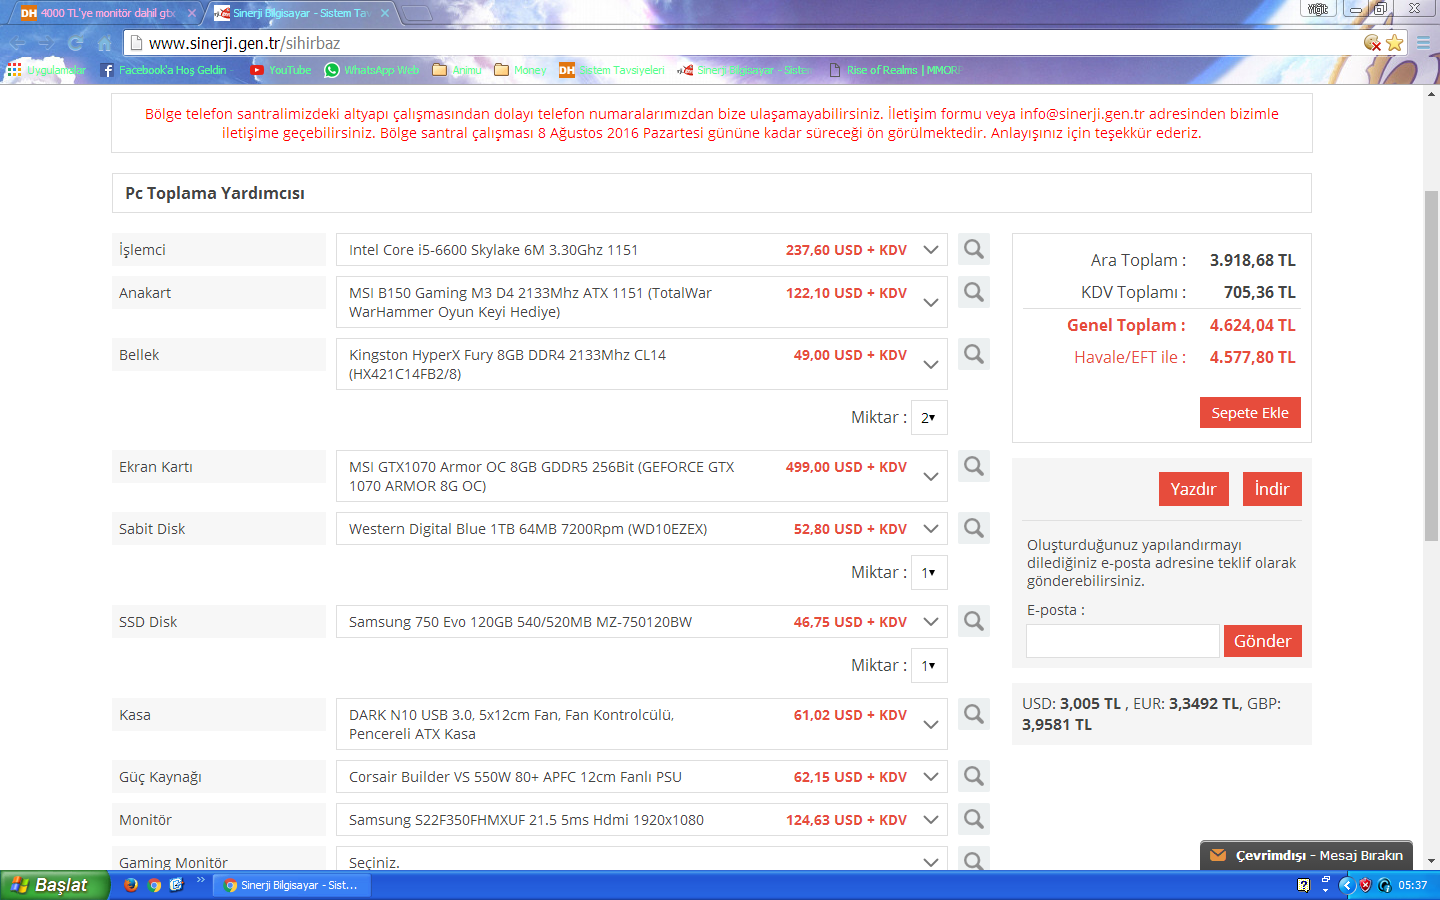Open Rise of Realms bookmark
The image size is (1440, 900).
pyautogui.click(x=894, y=70)
